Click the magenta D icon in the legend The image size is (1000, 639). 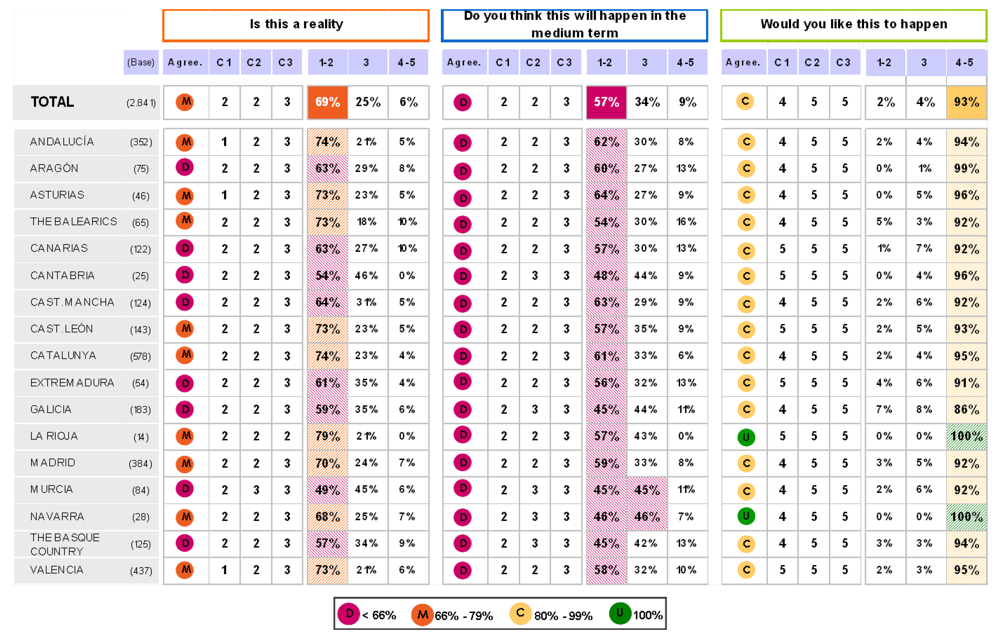(348, 614)
